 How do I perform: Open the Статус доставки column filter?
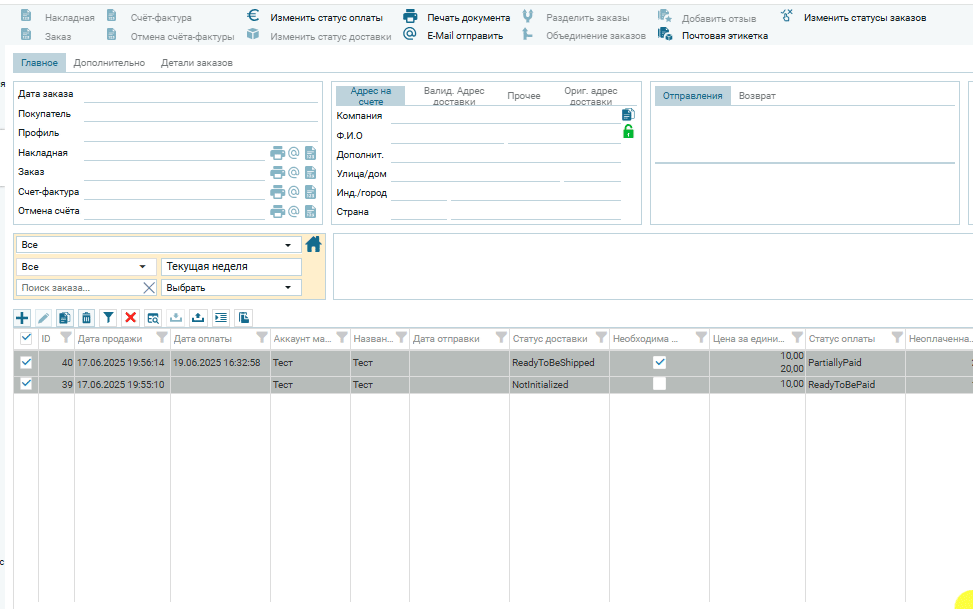[601, 338]
